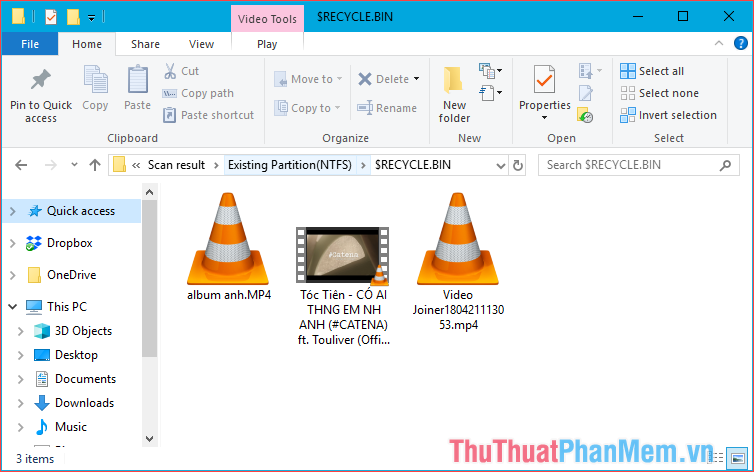Collapse the ribbon with the chevron
This screenshot has width=754, height=472.
point(719,43)
